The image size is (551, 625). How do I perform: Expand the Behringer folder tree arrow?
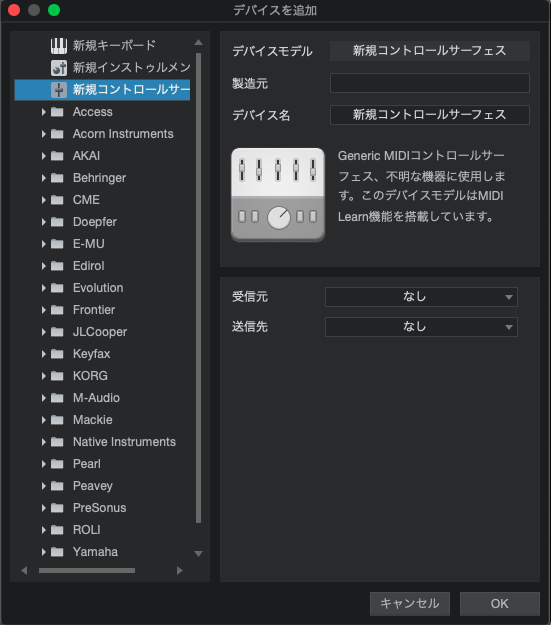click(43, 178)
